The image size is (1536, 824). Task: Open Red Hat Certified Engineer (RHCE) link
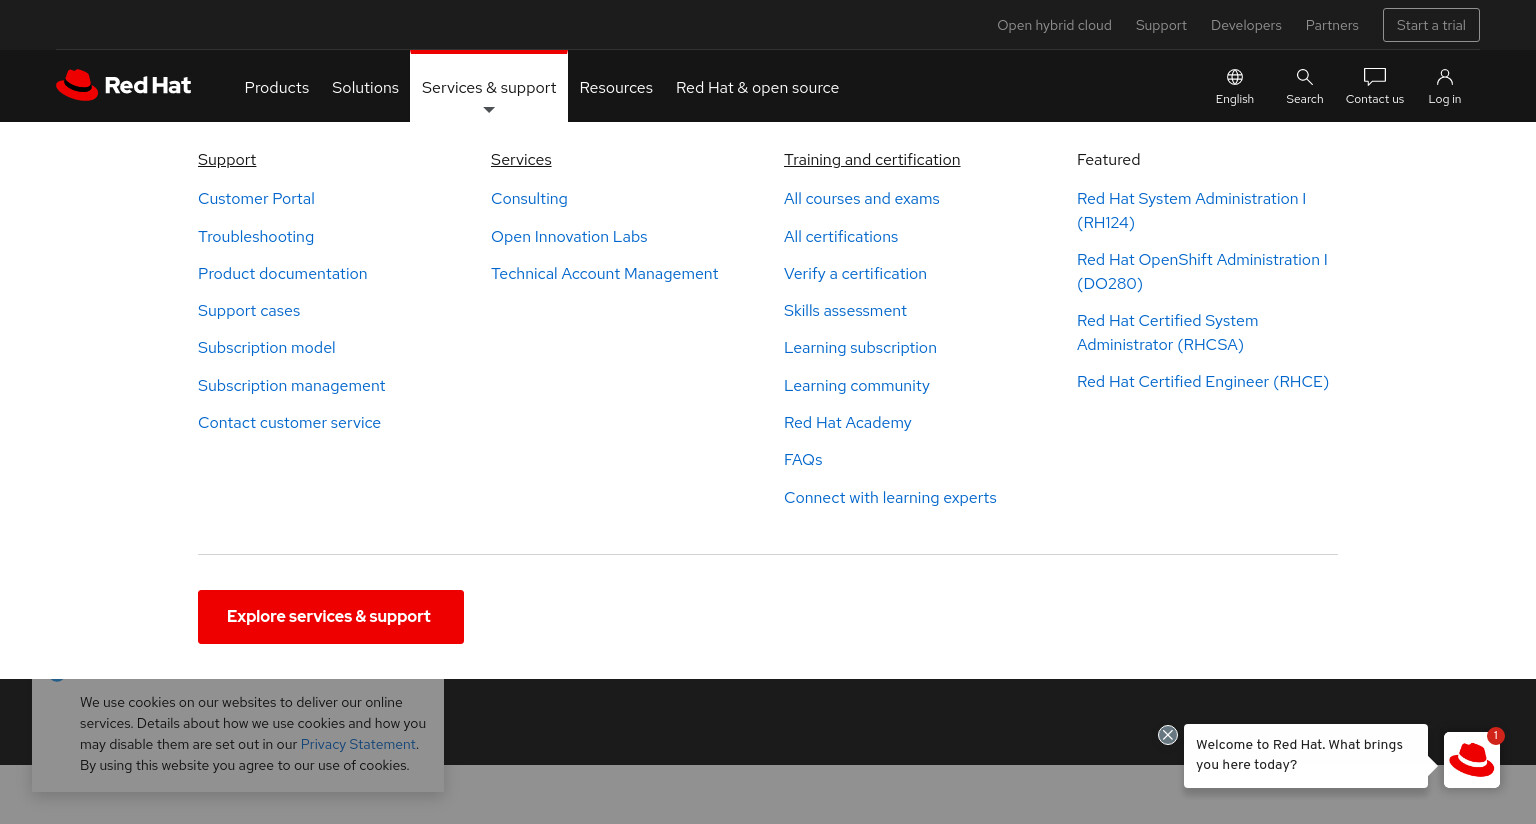(1203, 381)
